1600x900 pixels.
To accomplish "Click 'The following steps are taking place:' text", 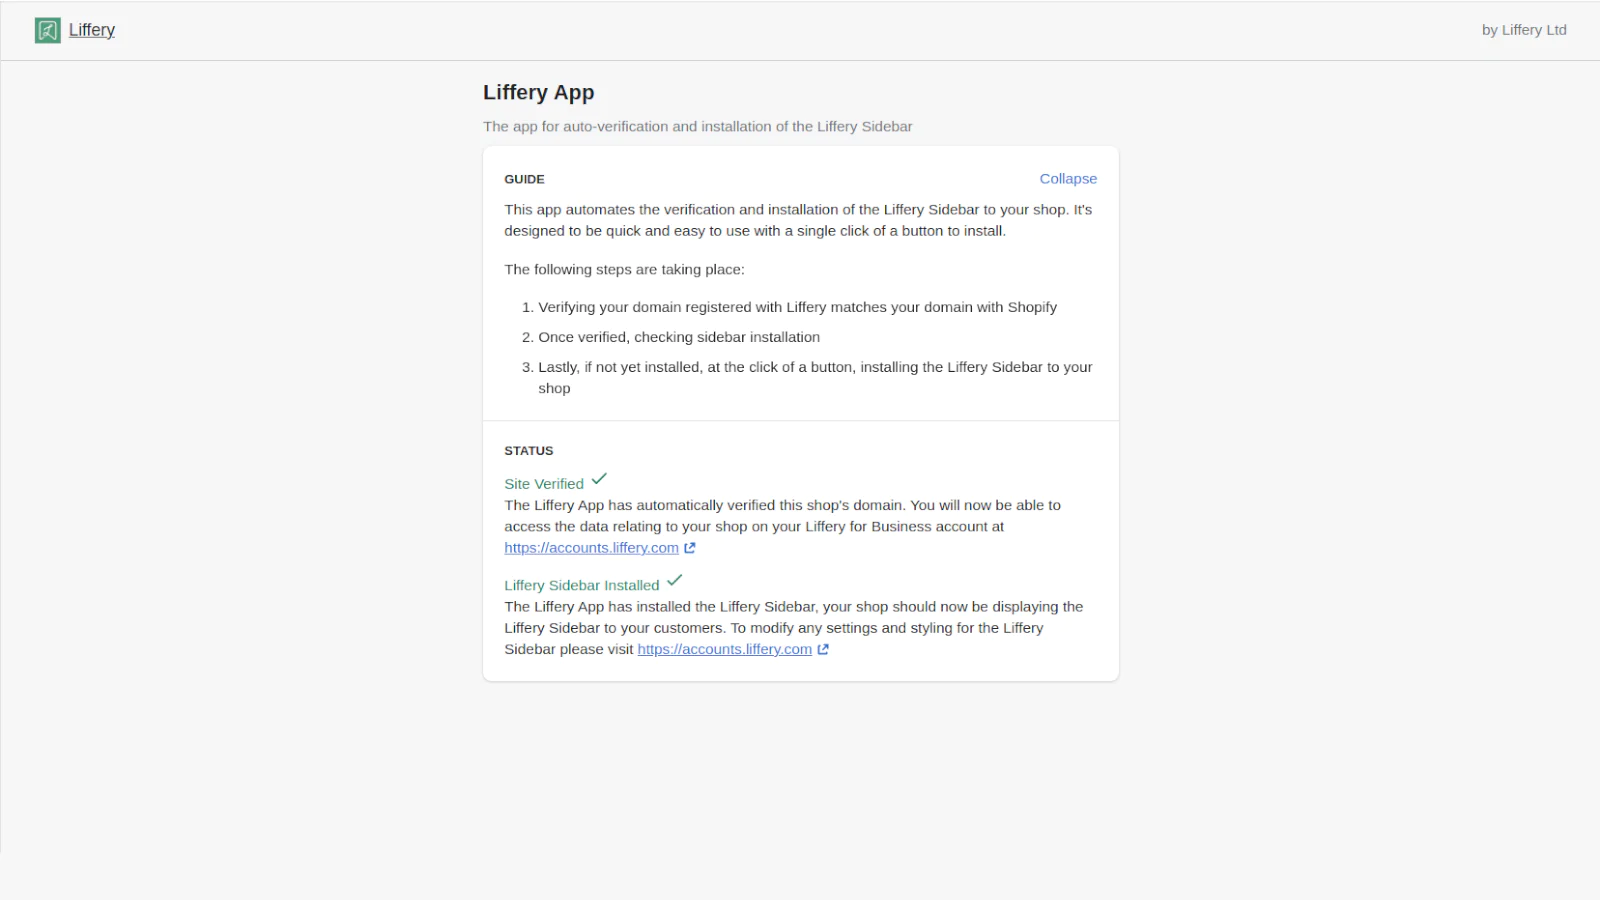I will pos(624,269).
